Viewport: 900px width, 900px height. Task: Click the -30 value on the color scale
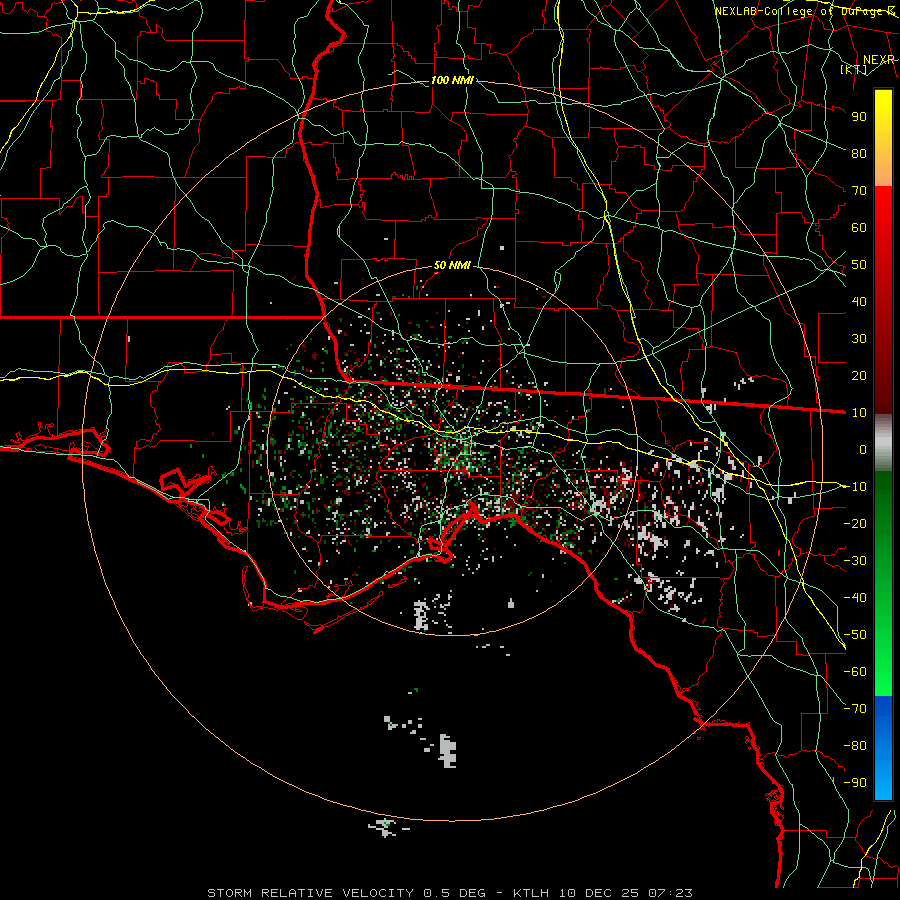pos(855,561)
